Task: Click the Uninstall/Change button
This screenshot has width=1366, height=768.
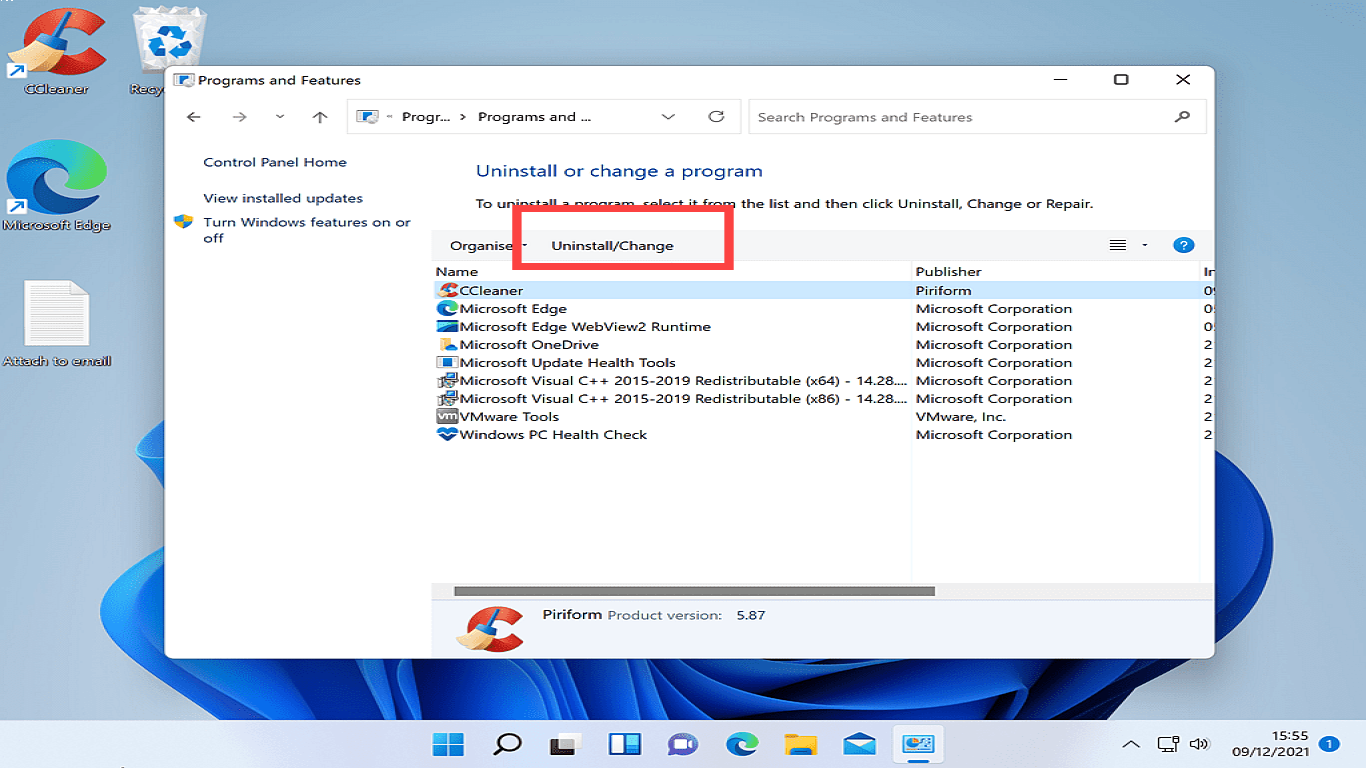Action: click(x=612, y=246)
